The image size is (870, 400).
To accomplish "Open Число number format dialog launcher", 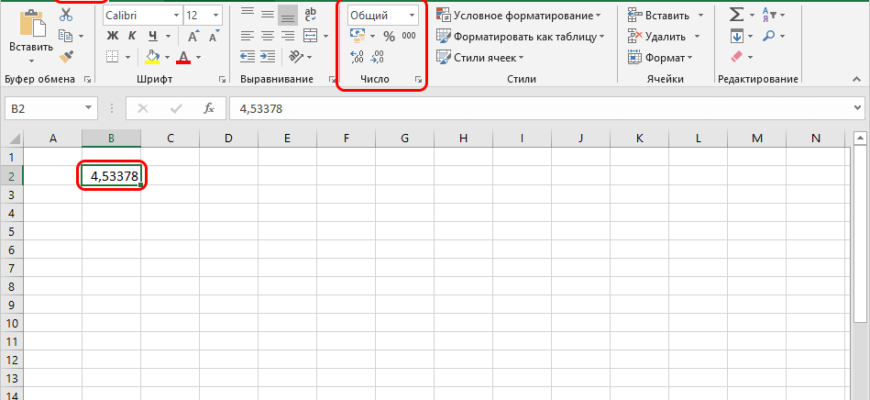I will pyautogui.click(x=418, y=80).
